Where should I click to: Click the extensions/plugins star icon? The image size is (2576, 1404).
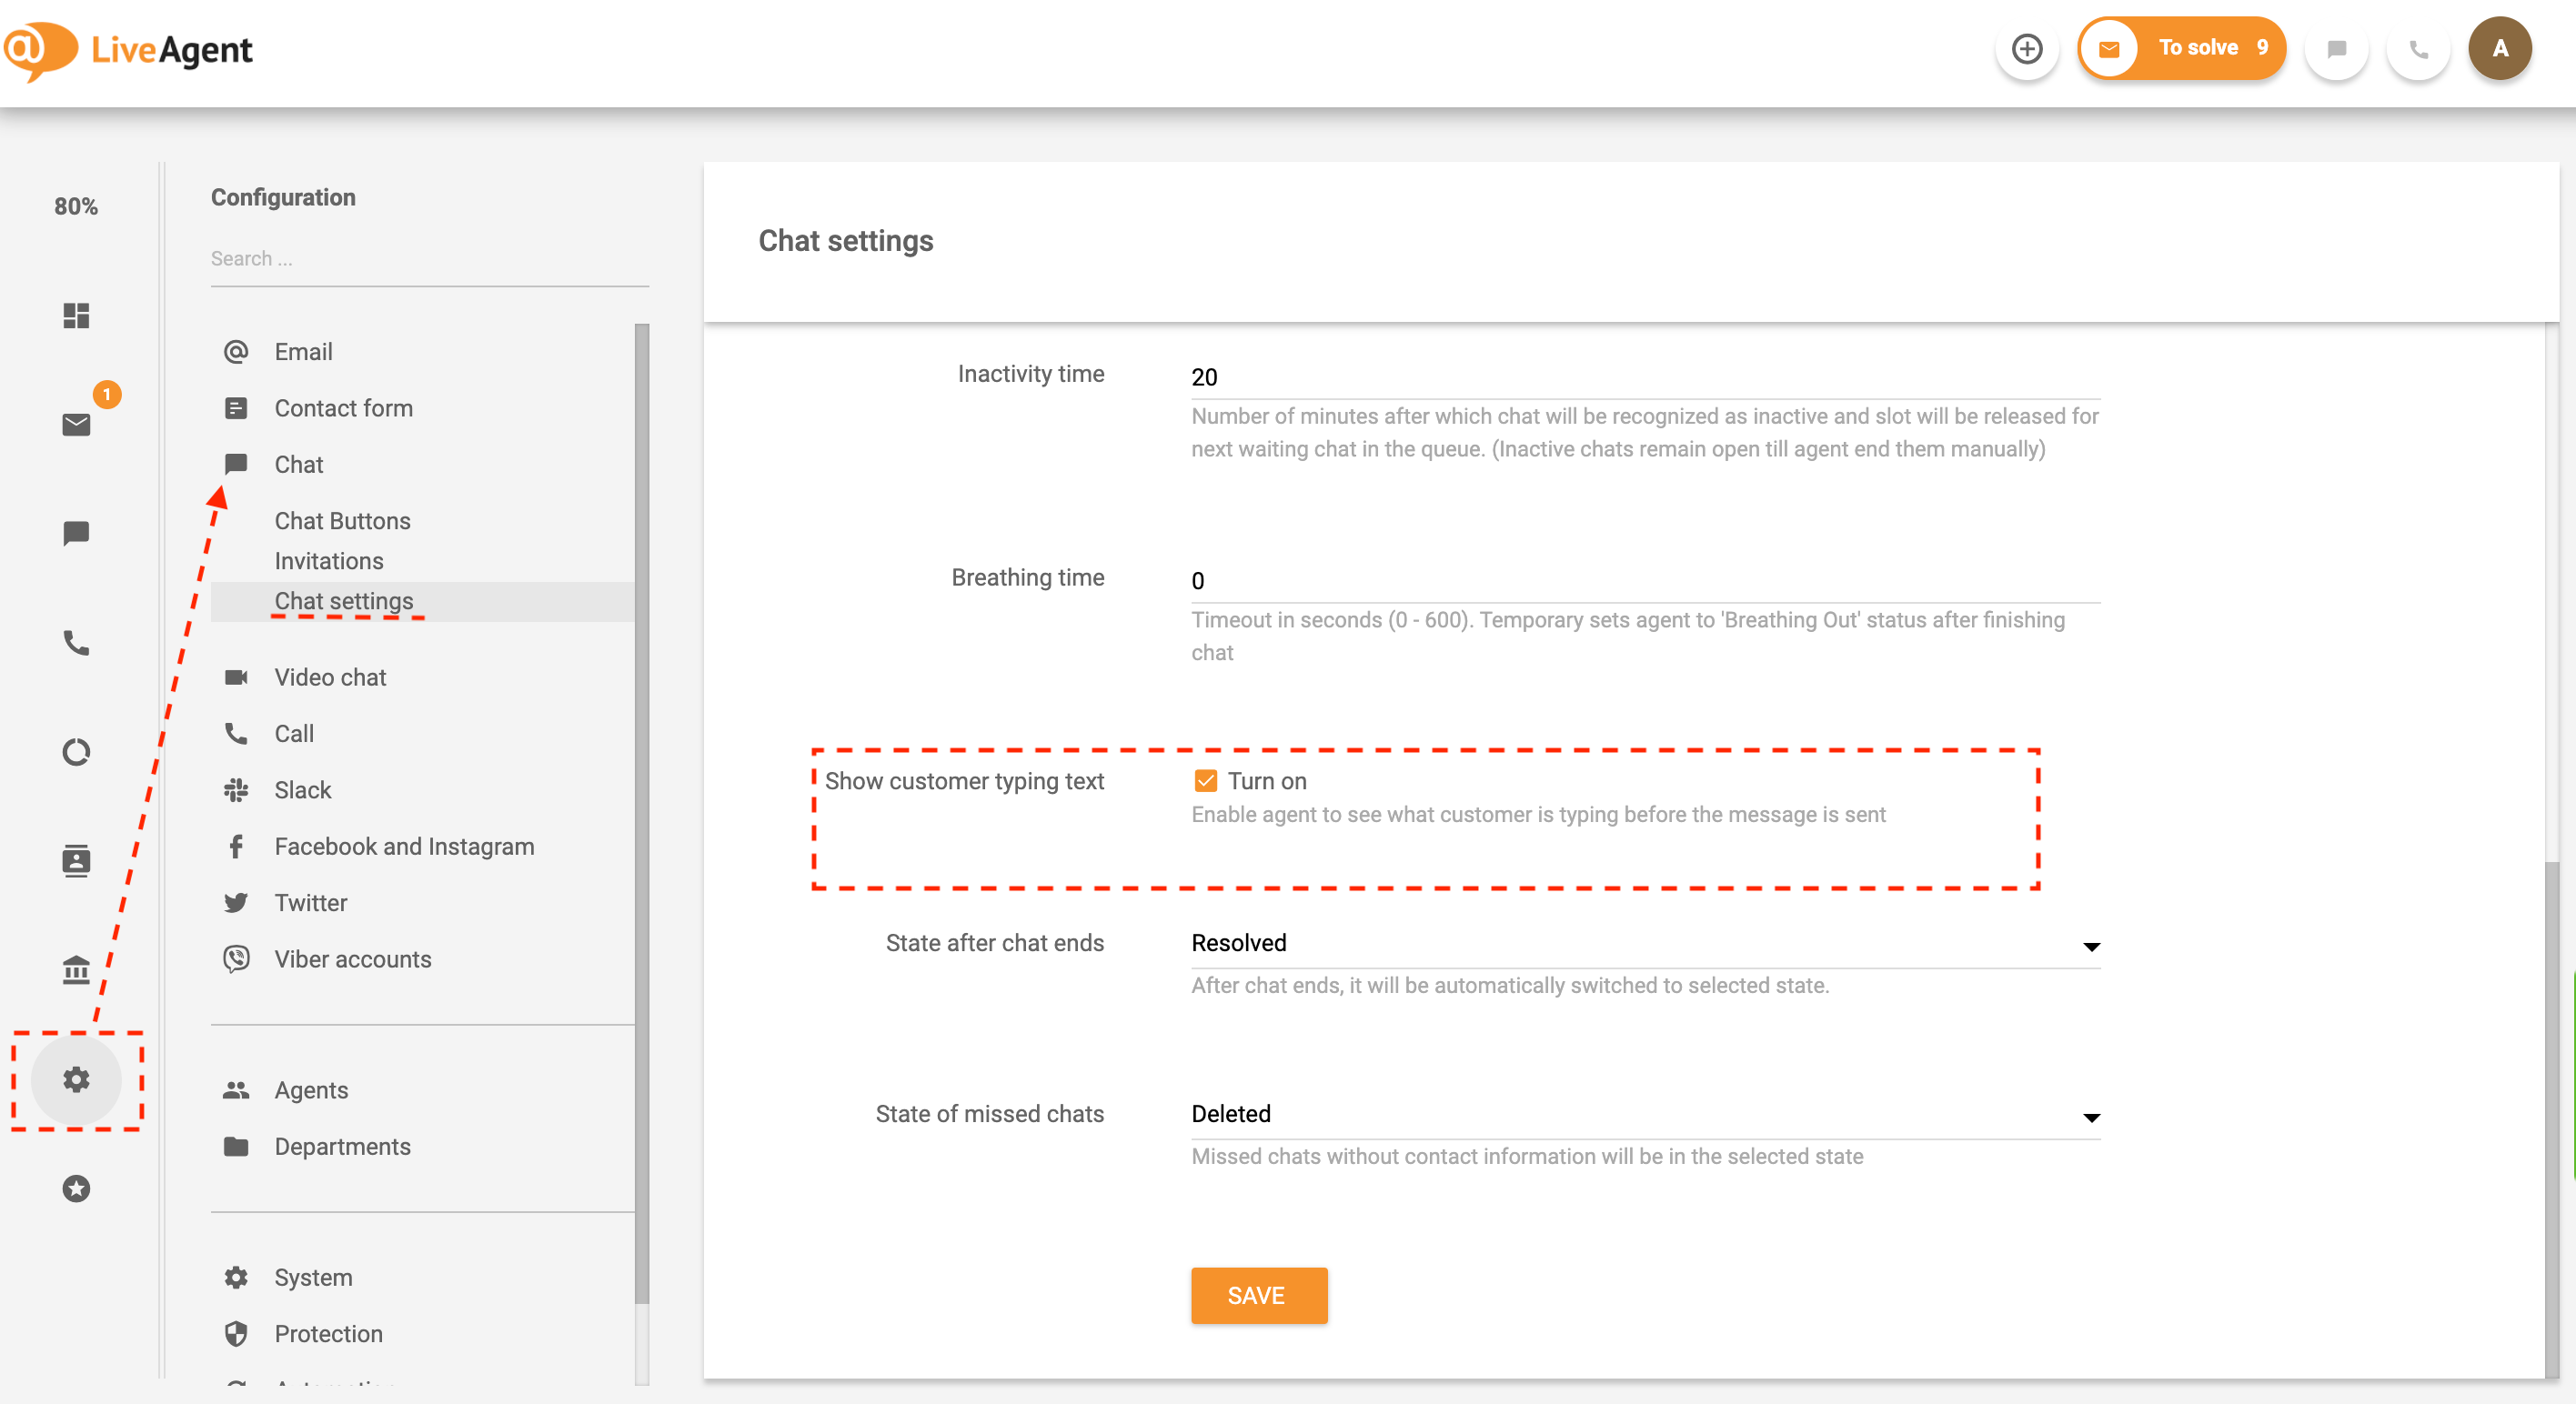[x=76, y=1188]
